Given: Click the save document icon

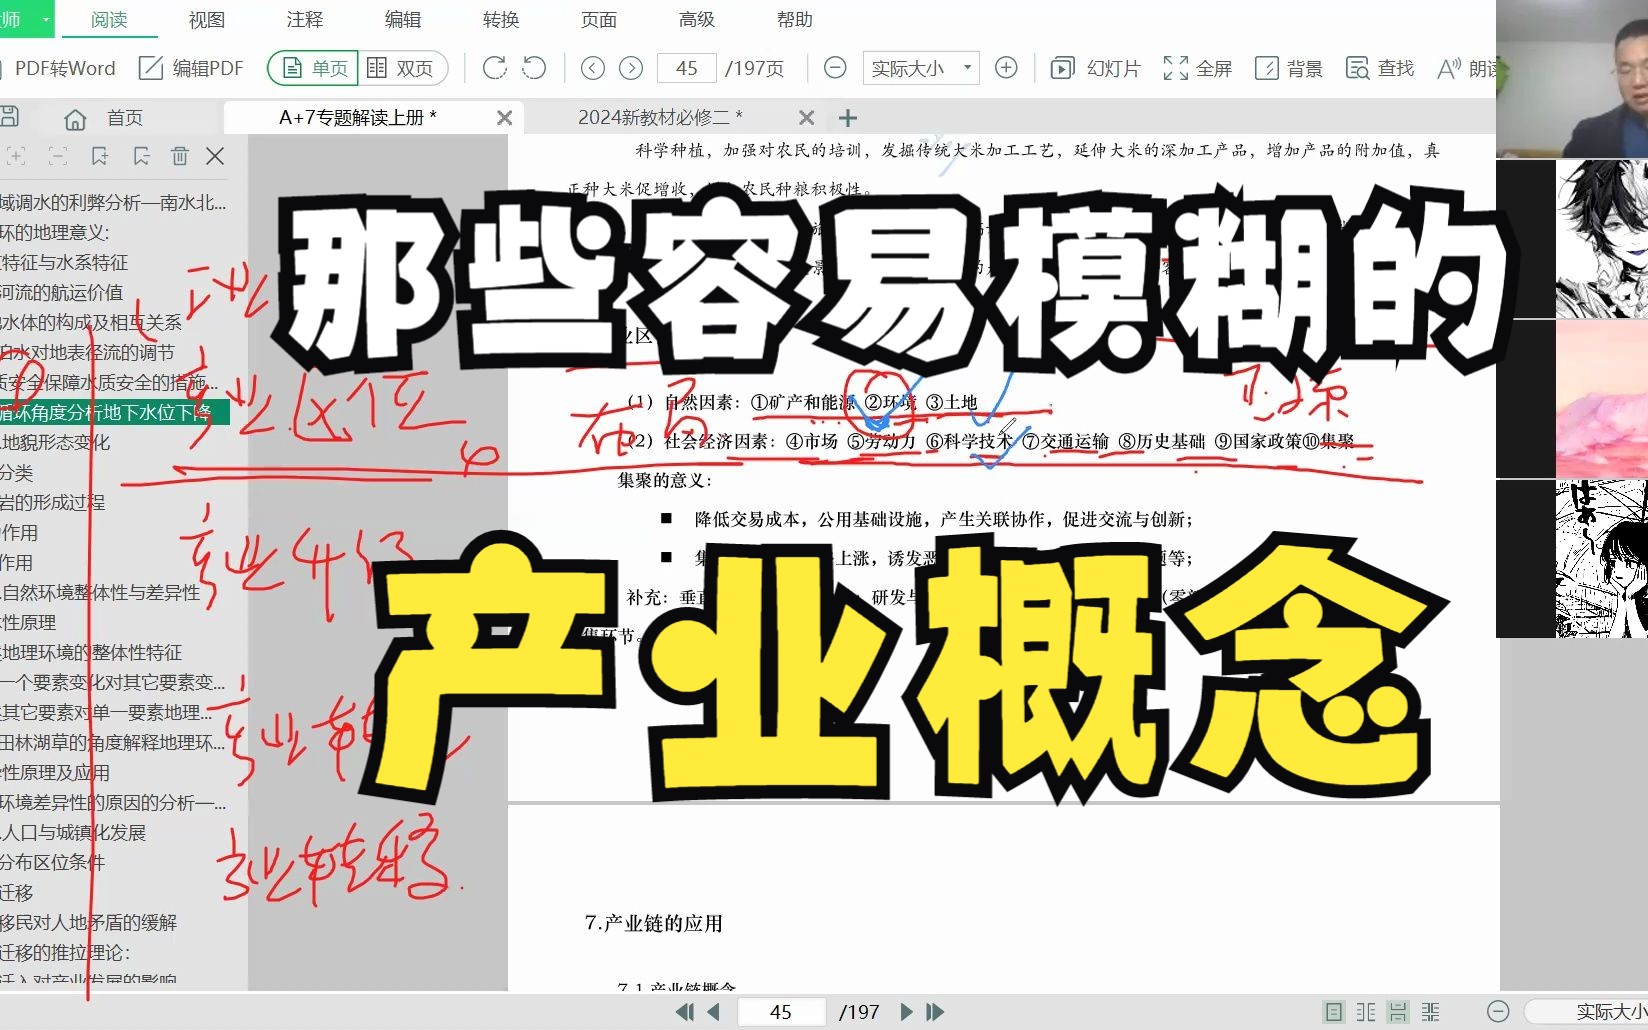Looking at the screenshot, I should (x=9, y=117).
